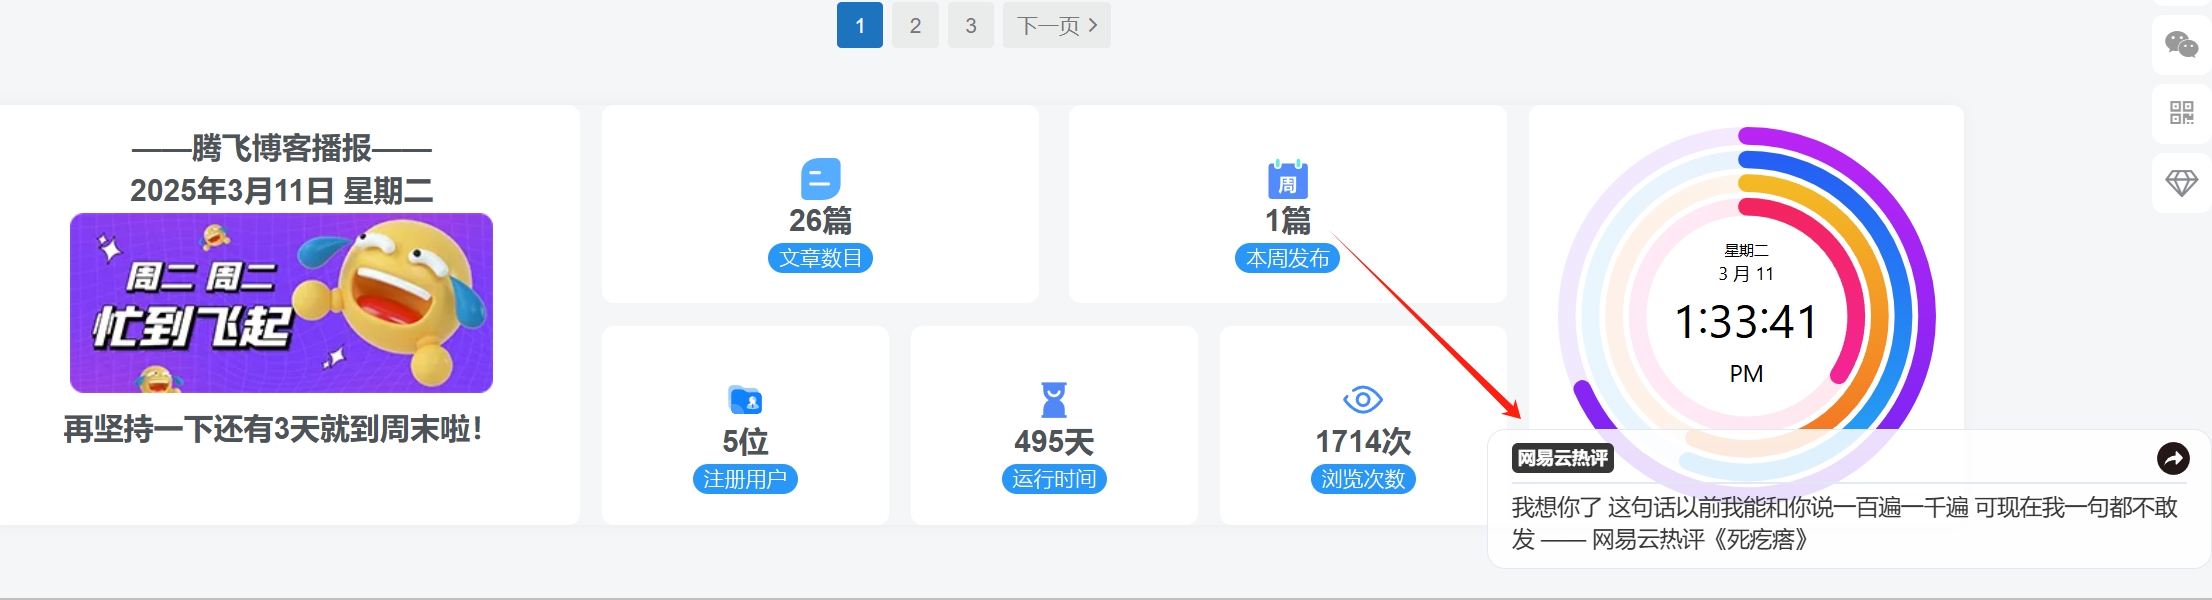Screen dimensions: 2212x600
Task: Click the hourglass running time icon
Action: click(1054, 400)
